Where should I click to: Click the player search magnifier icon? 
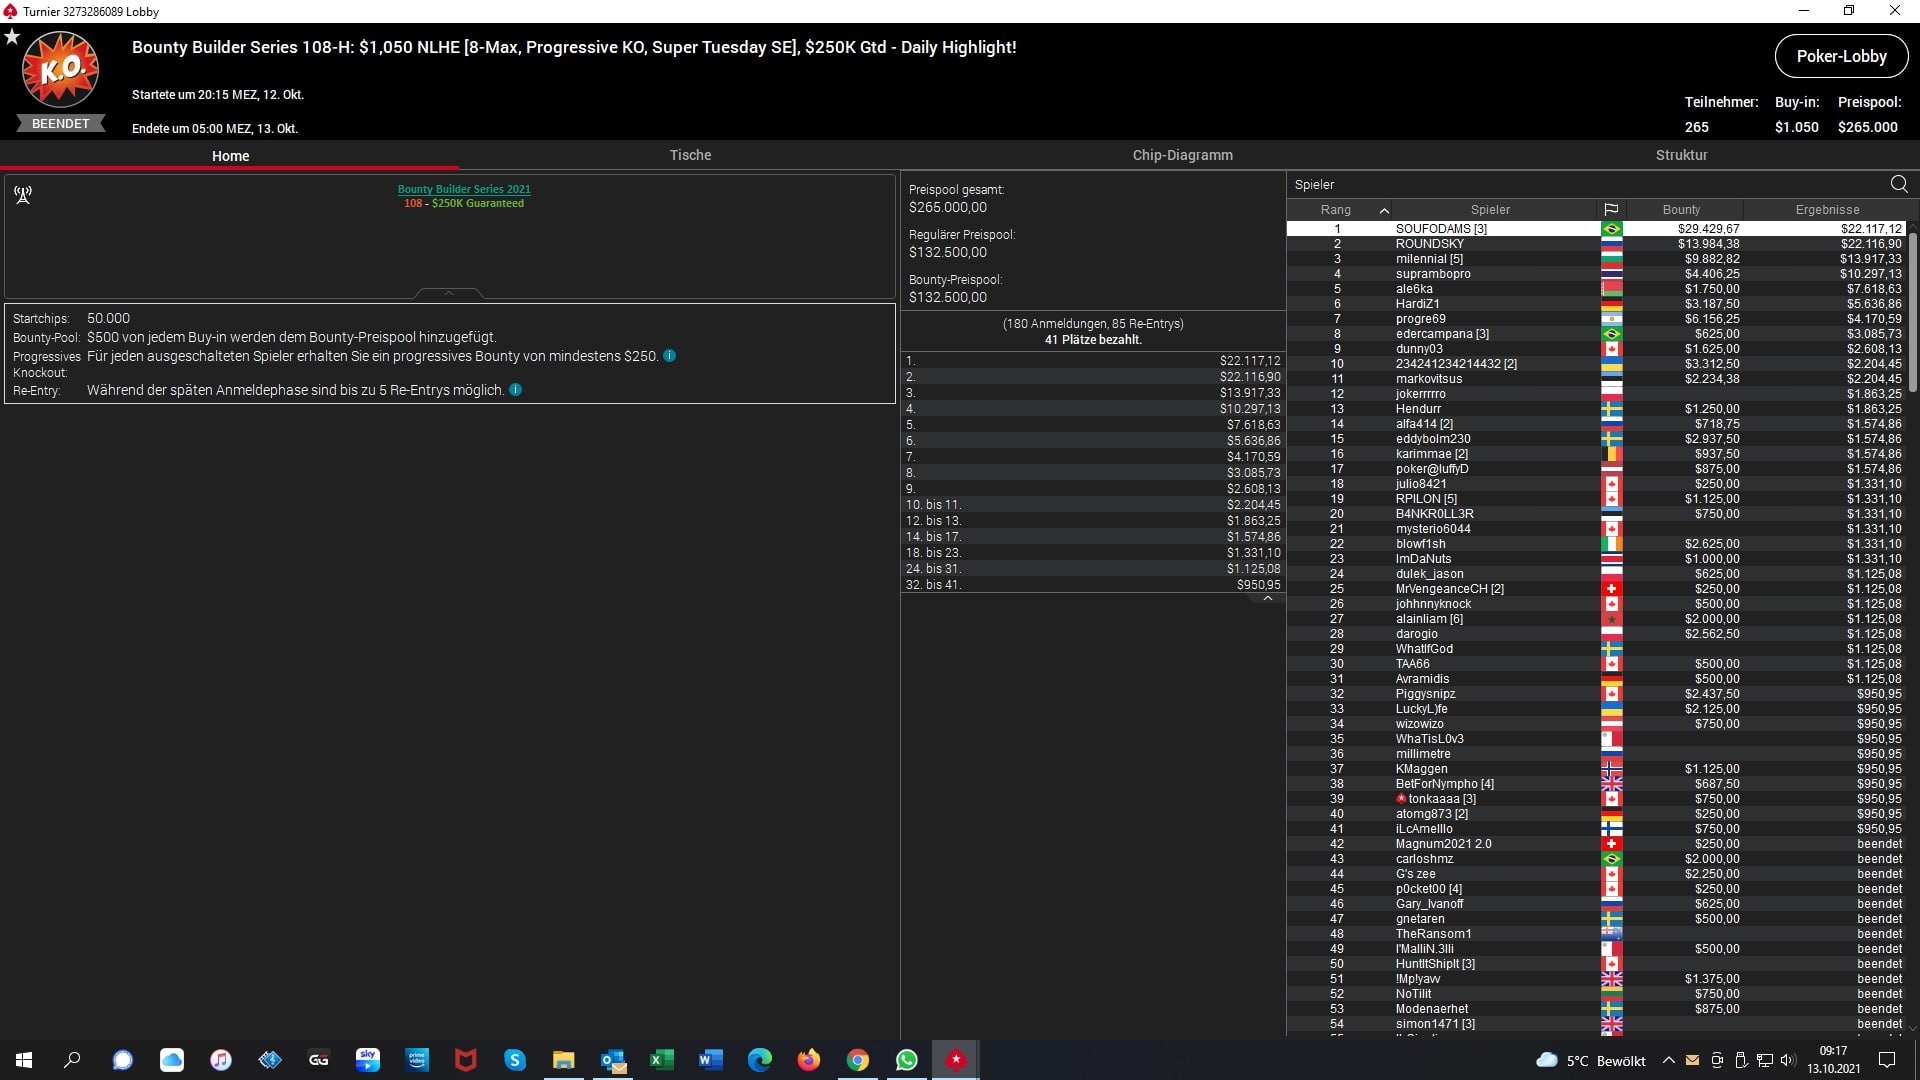click(1898, 184)
